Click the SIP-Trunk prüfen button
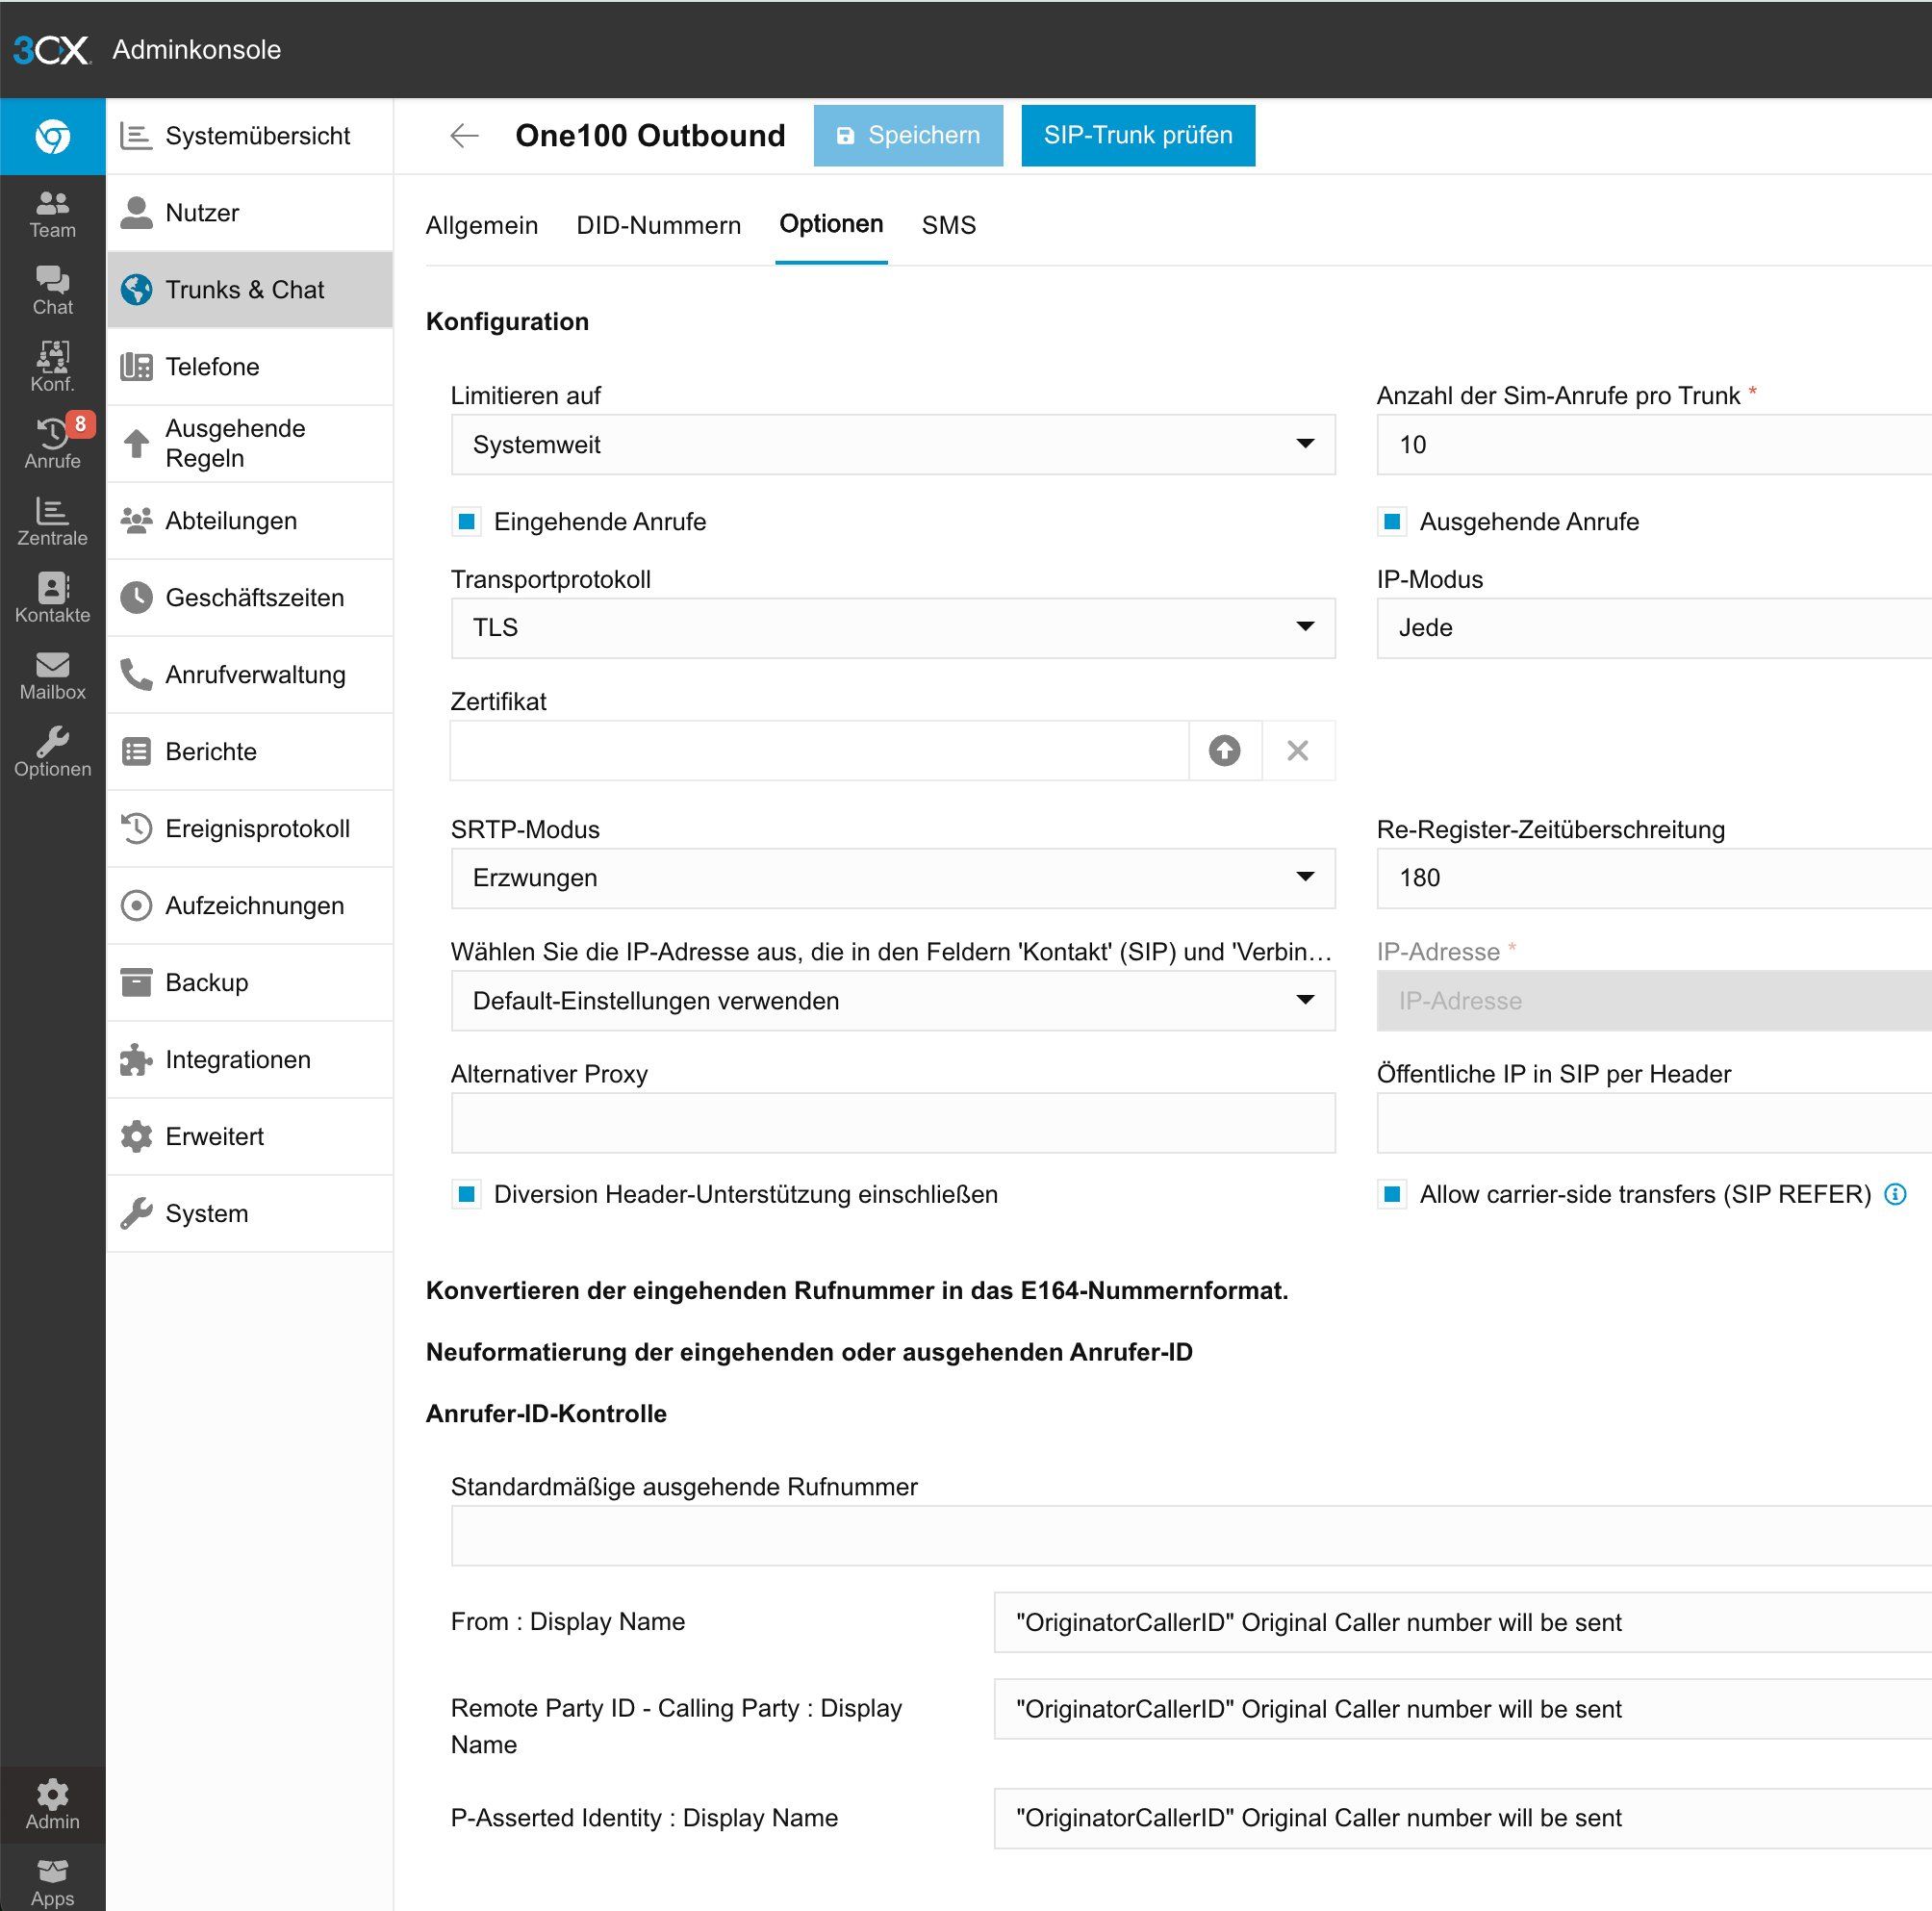Viewport: 1932px width, 1911px height. click(x=1138, y=136)
